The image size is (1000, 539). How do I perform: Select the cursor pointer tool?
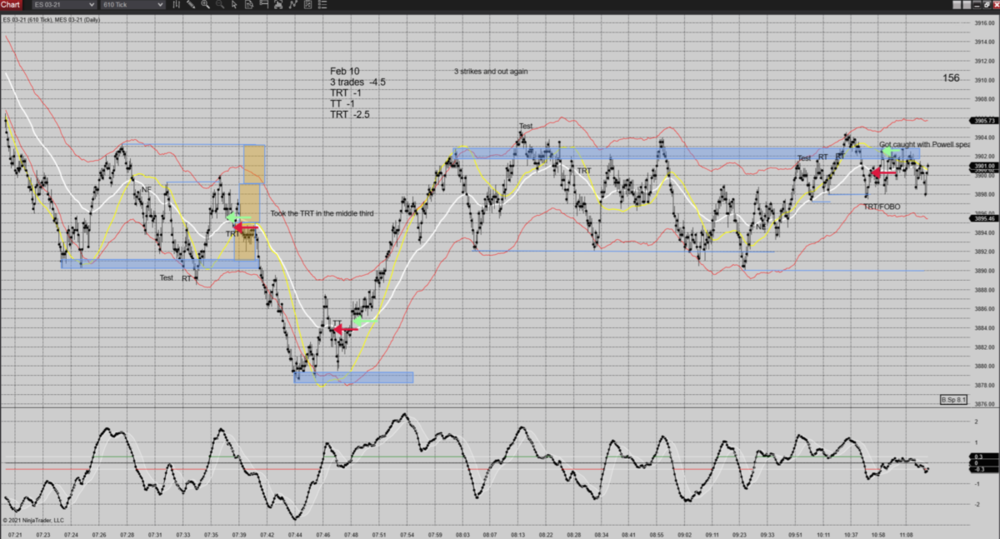(x=232, y=5)
